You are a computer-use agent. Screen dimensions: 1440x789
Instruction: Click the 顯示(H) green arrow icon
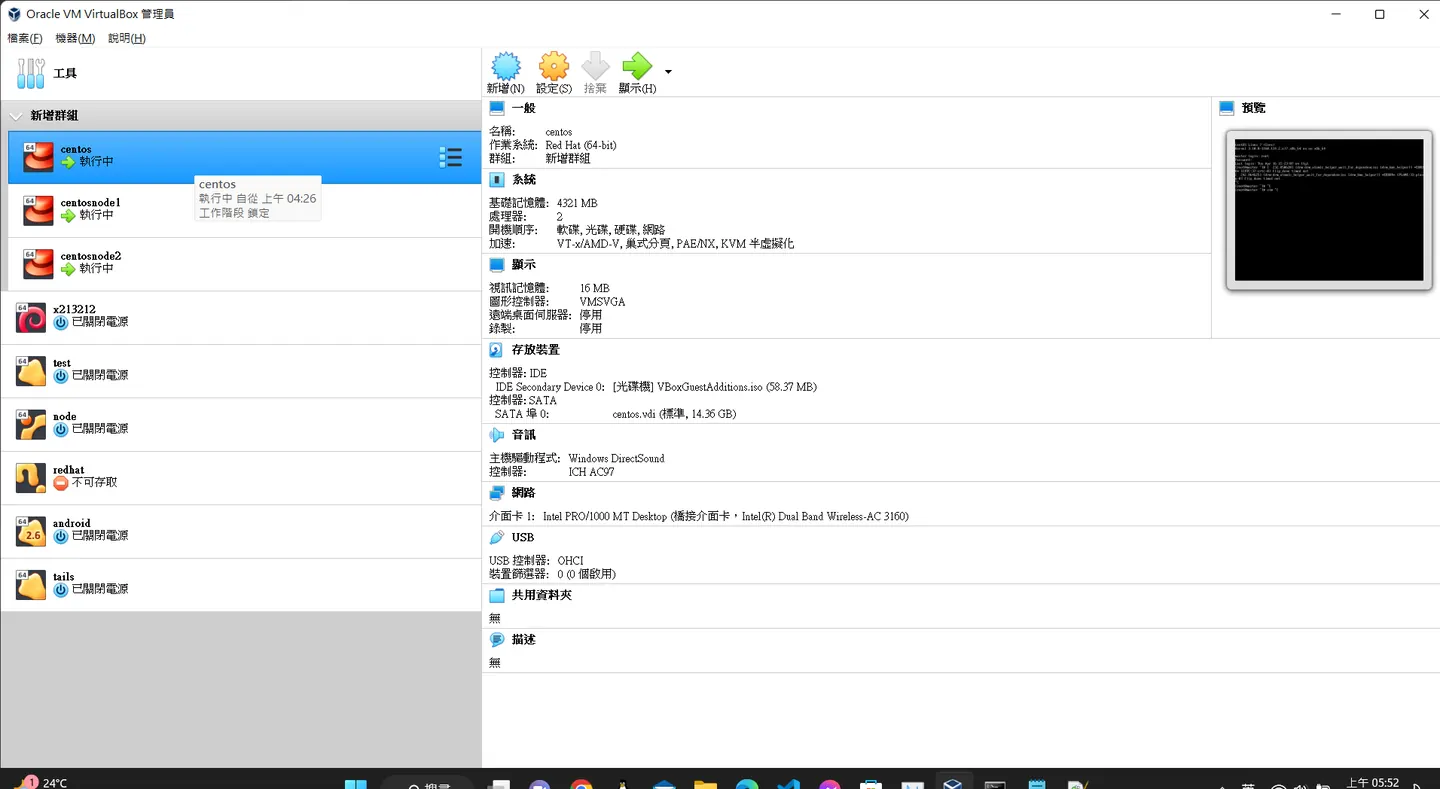click(x=637, y=67)
